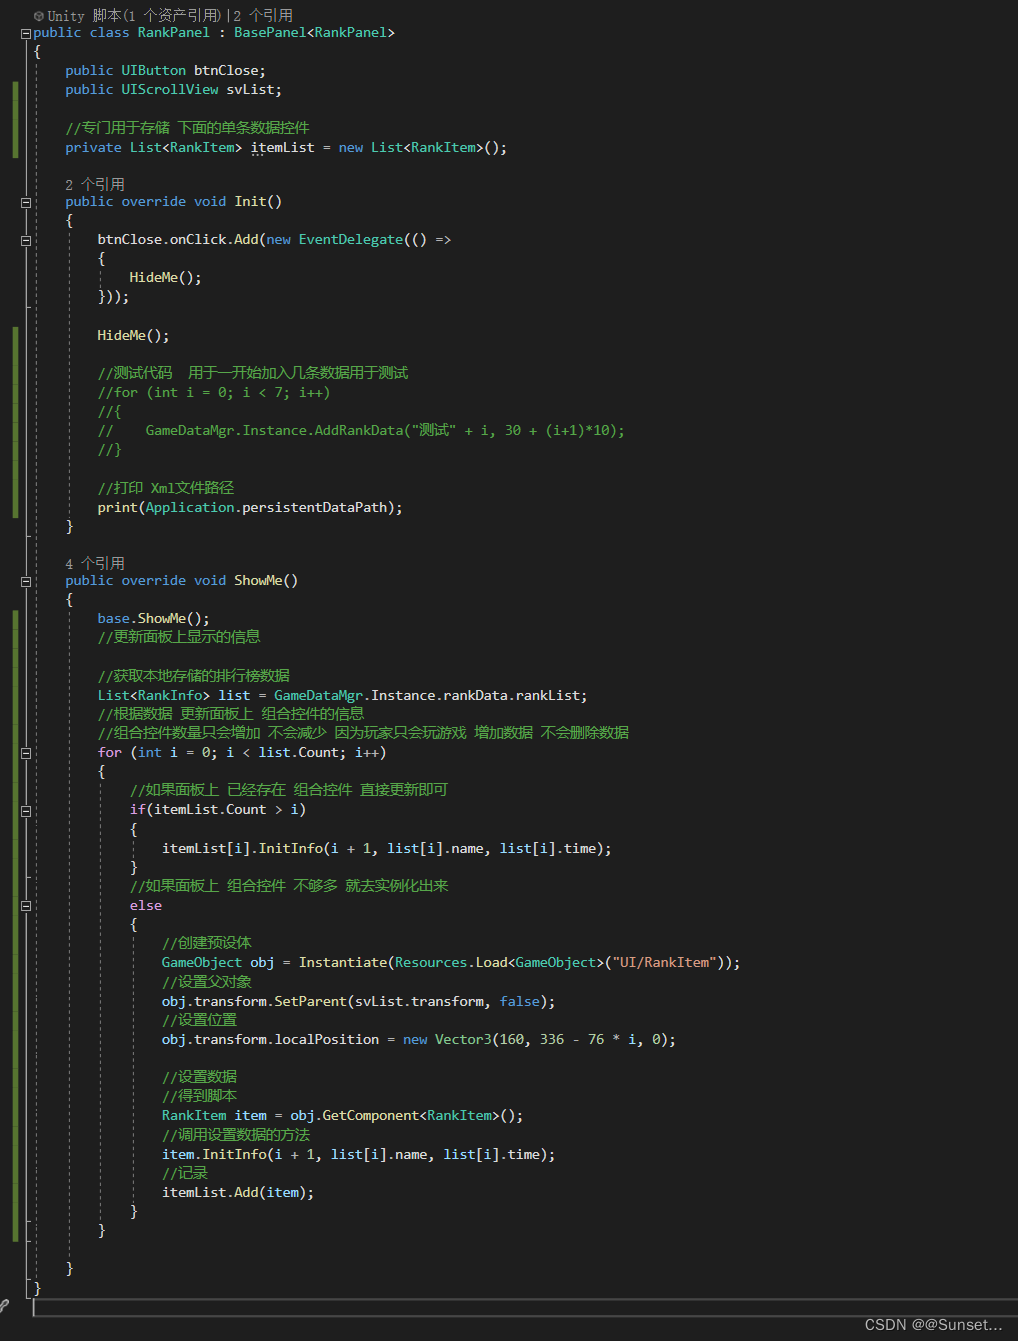This screenshot has height=1341, width=1018.
Task: Click 'persistentDataPath' in the print statement
Action: 314,508
